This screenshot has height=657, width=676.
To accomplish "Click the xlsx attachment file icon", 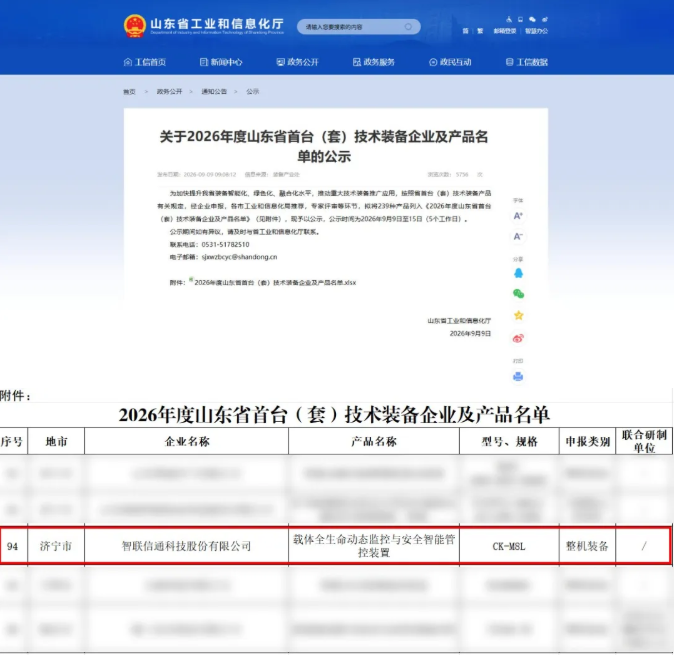I will [x=191, y=280].
